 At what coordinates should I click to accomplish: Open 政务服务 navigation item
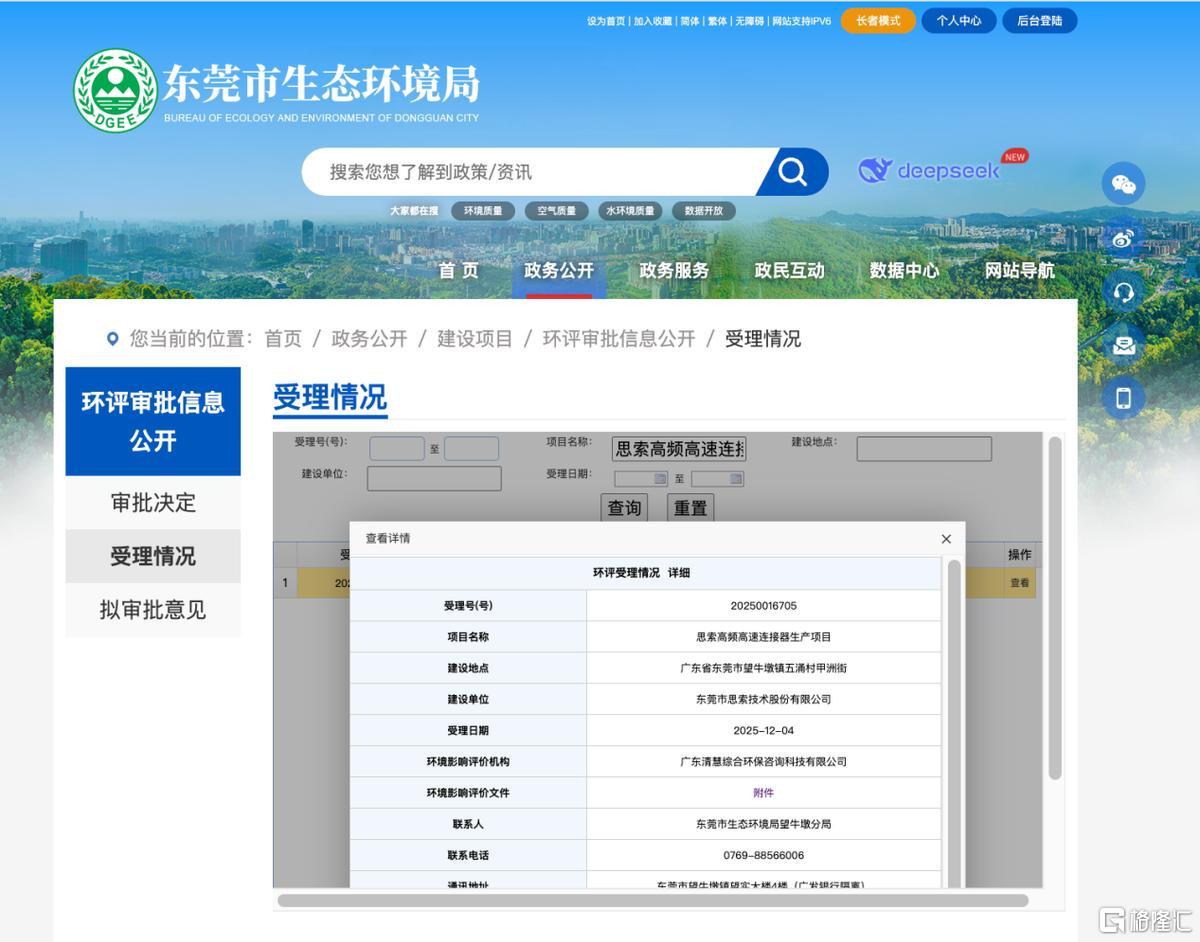[674, 270]
